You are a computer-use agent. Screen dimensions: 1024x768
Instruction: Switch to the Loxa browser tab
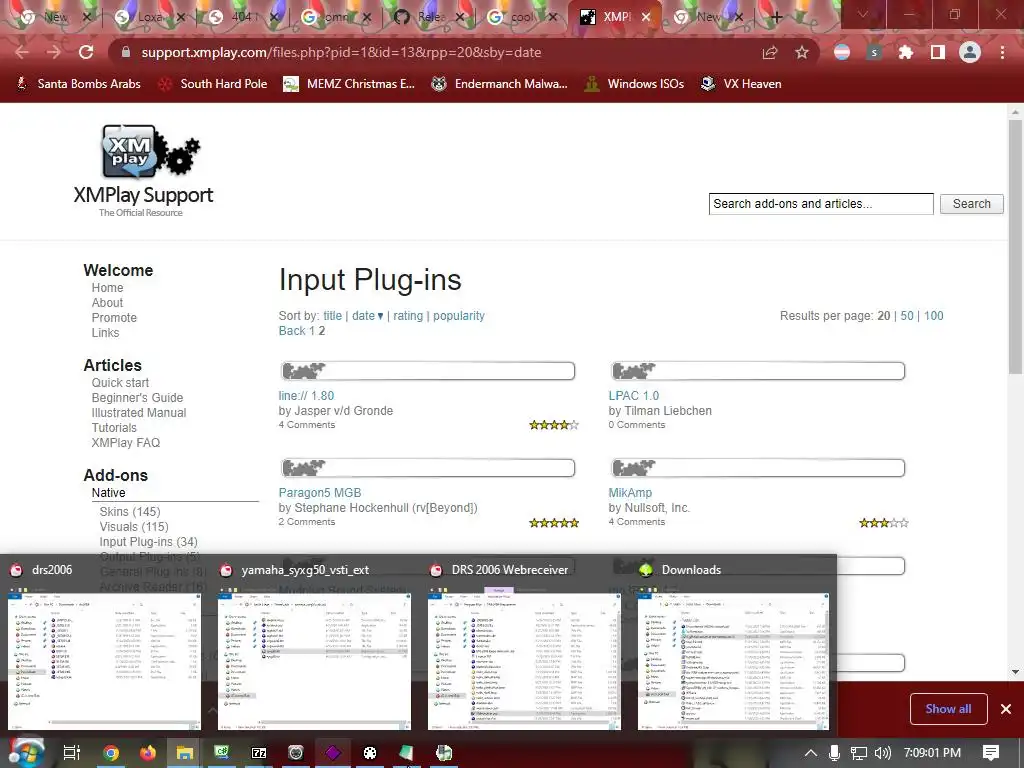[150, 17]
